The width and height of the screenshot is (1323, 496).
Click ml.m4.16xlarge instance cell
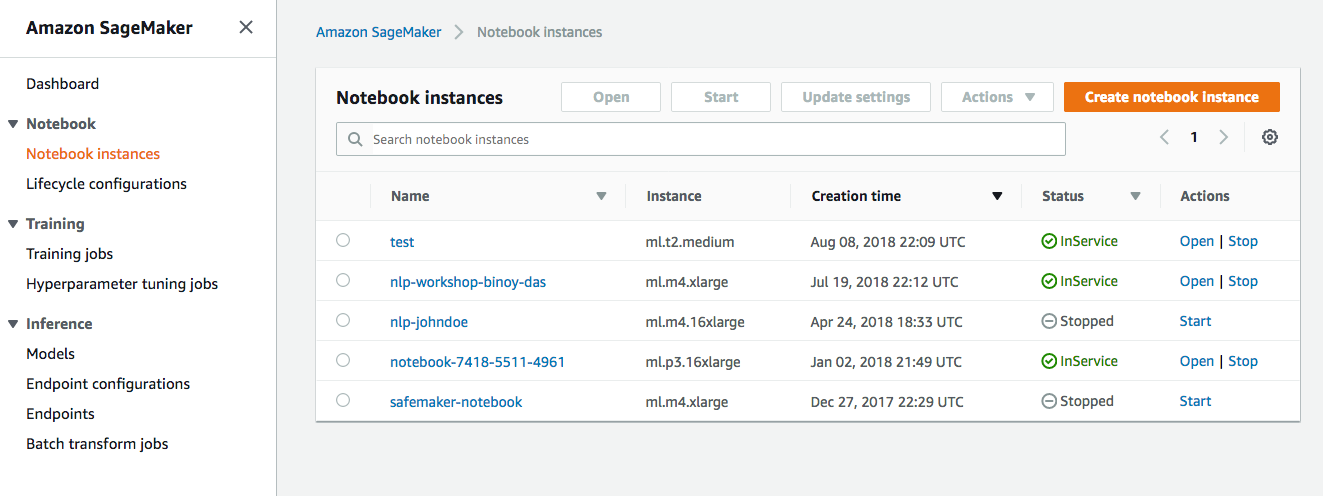[695, 322]
